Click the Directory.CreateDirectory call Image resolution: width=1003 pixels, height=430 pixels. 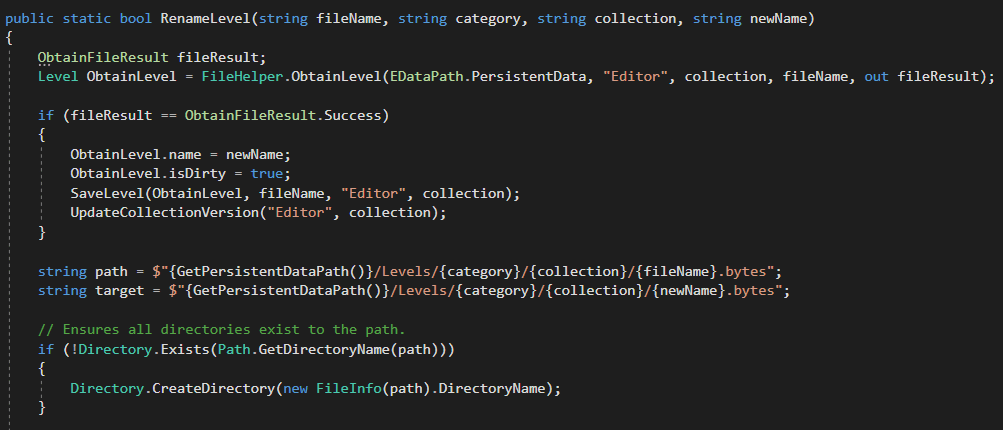point(173,388)
